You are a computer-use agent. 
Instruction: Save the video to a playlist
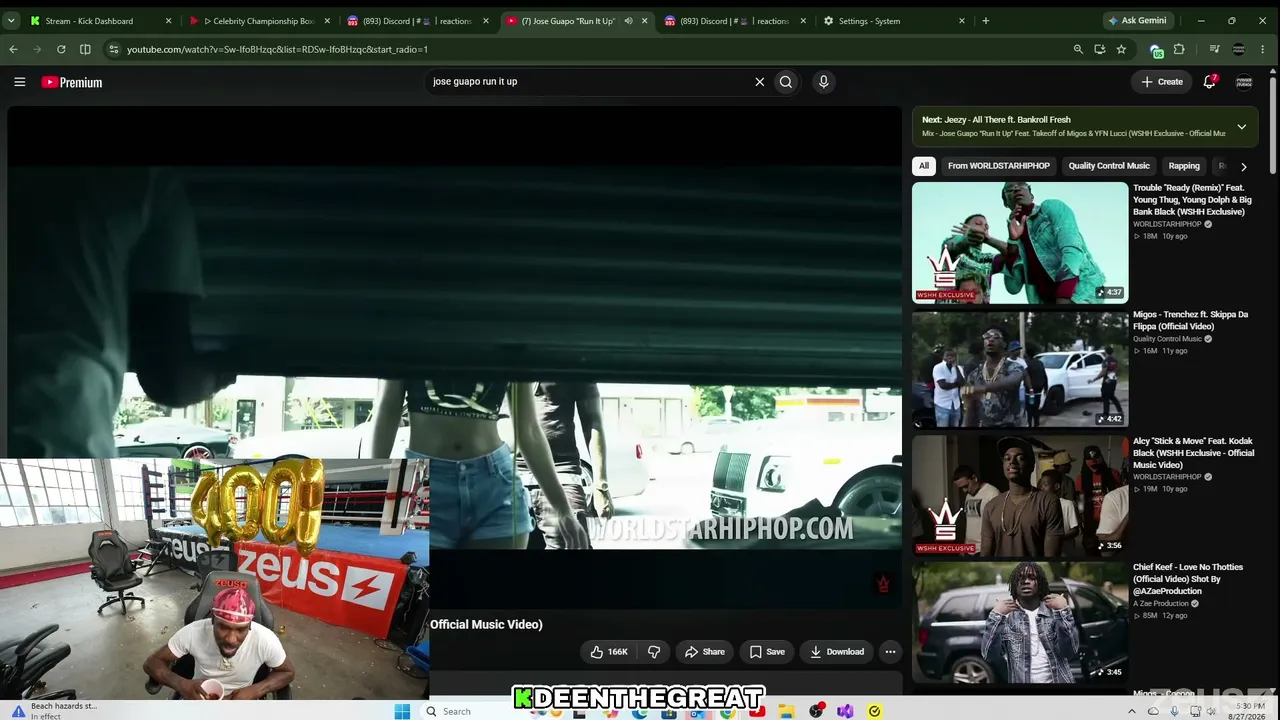click(767, 652)
